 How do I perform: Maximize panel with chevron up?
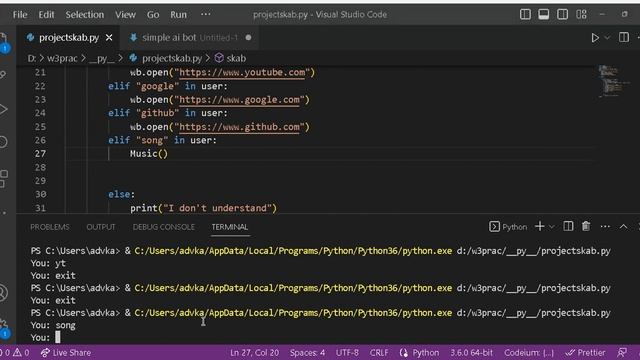(623, 227)
